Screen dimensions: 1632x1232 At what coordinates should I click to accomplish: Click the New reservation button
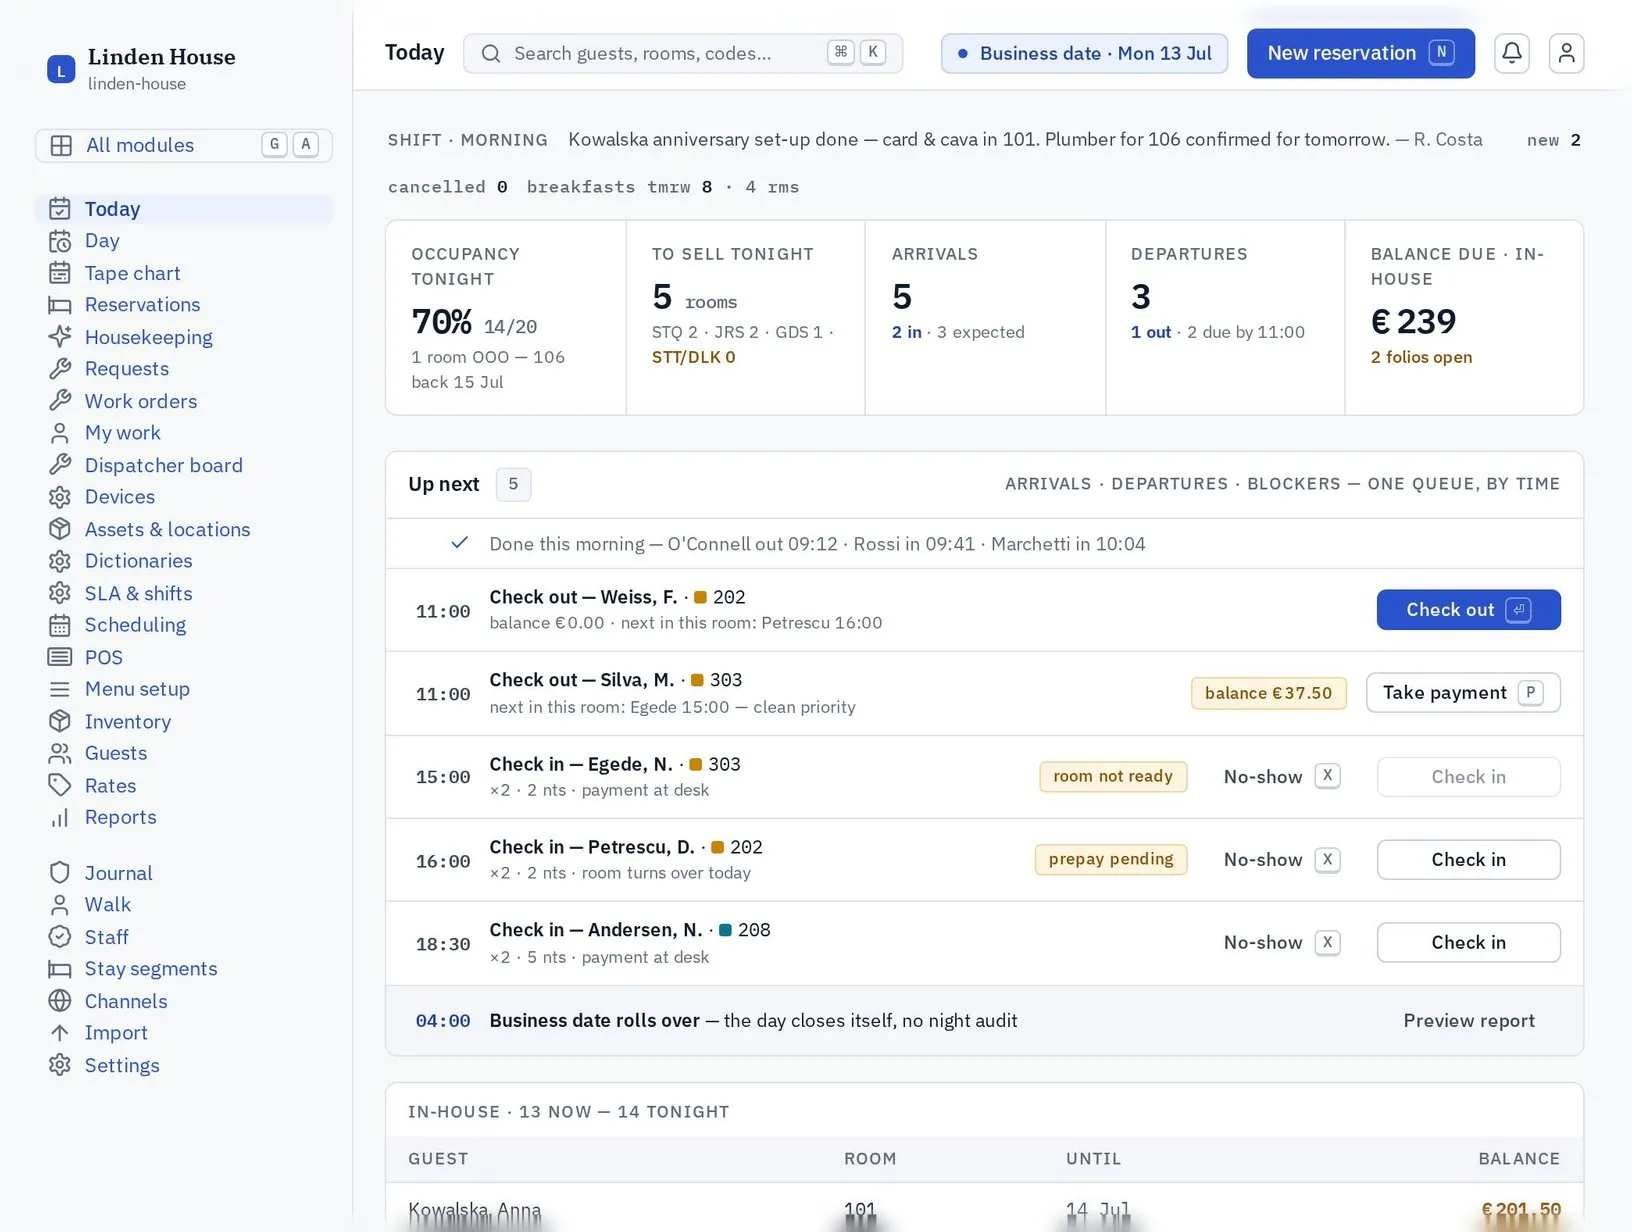[1360, 53]
